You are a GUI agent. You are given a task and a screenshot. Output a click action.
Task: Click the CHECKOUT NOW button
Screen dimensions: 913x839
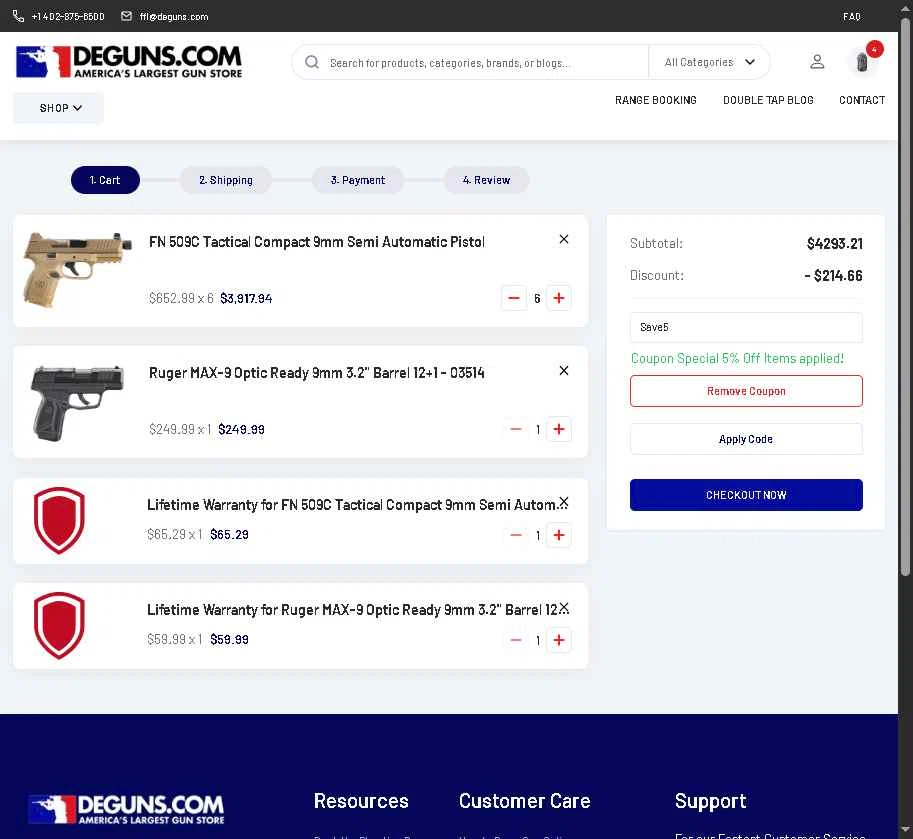(746, 495)
